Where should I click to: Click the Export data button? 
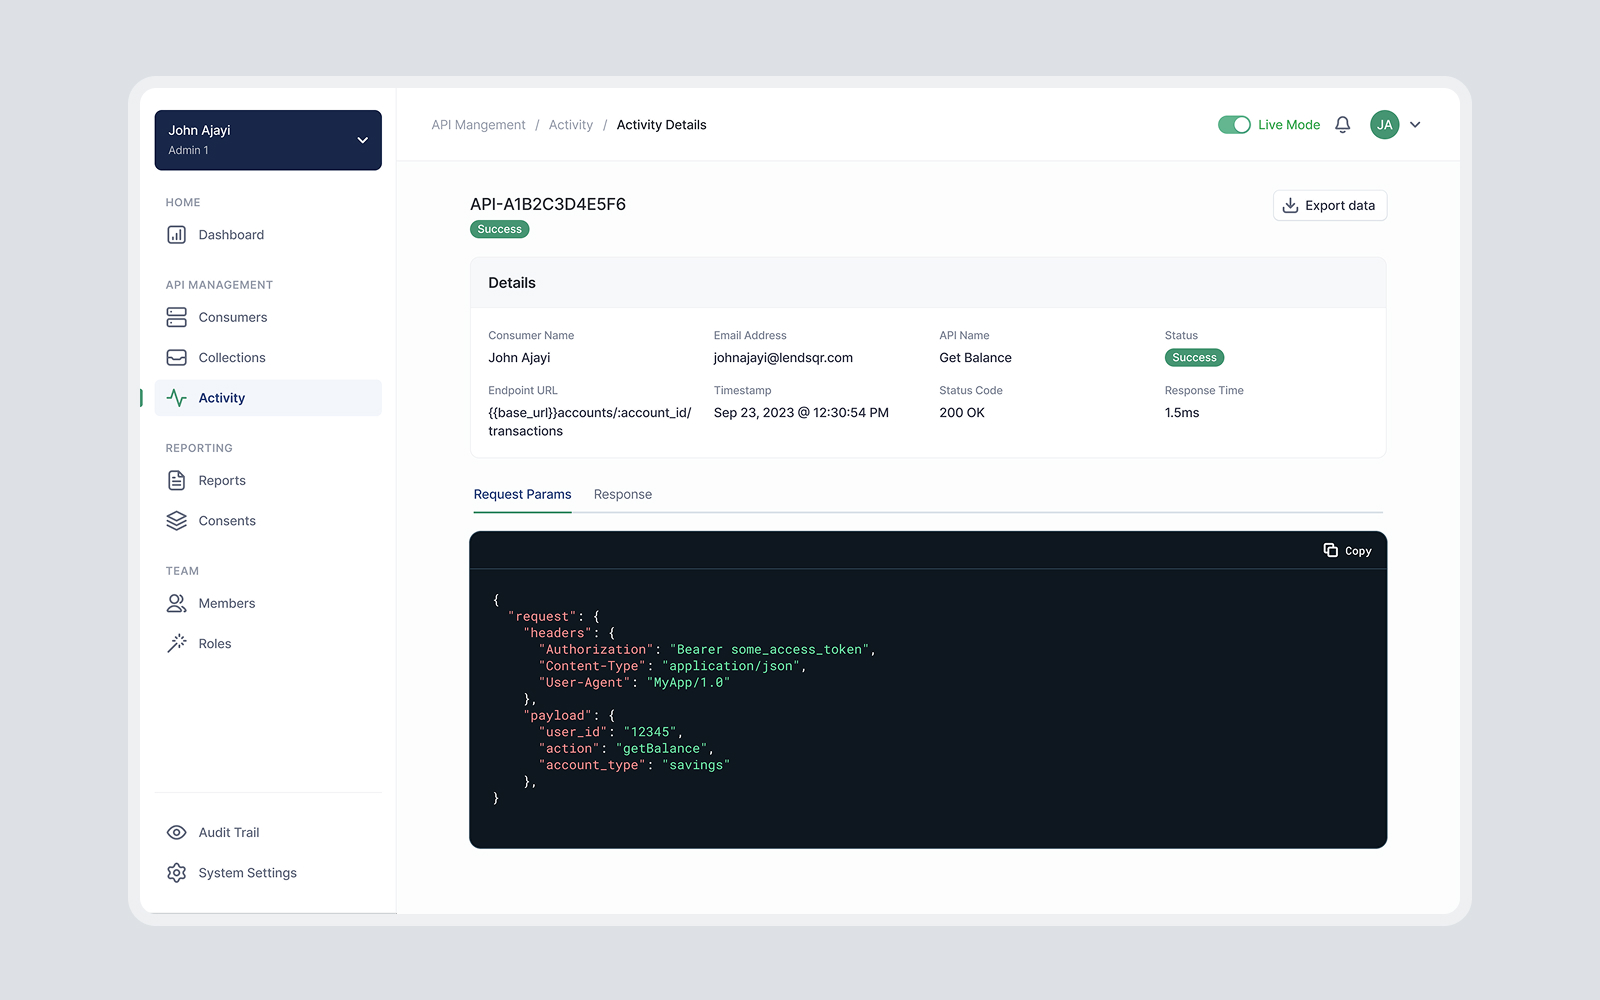pos(1330,205)
